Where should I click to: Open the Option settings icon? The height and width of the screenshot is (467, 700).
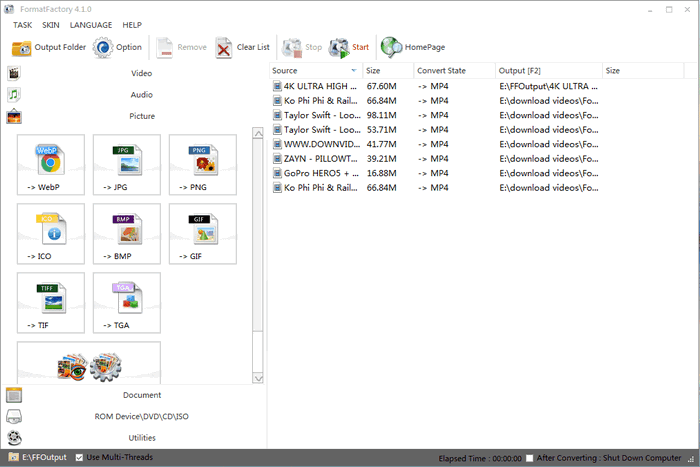pos(103,47)
